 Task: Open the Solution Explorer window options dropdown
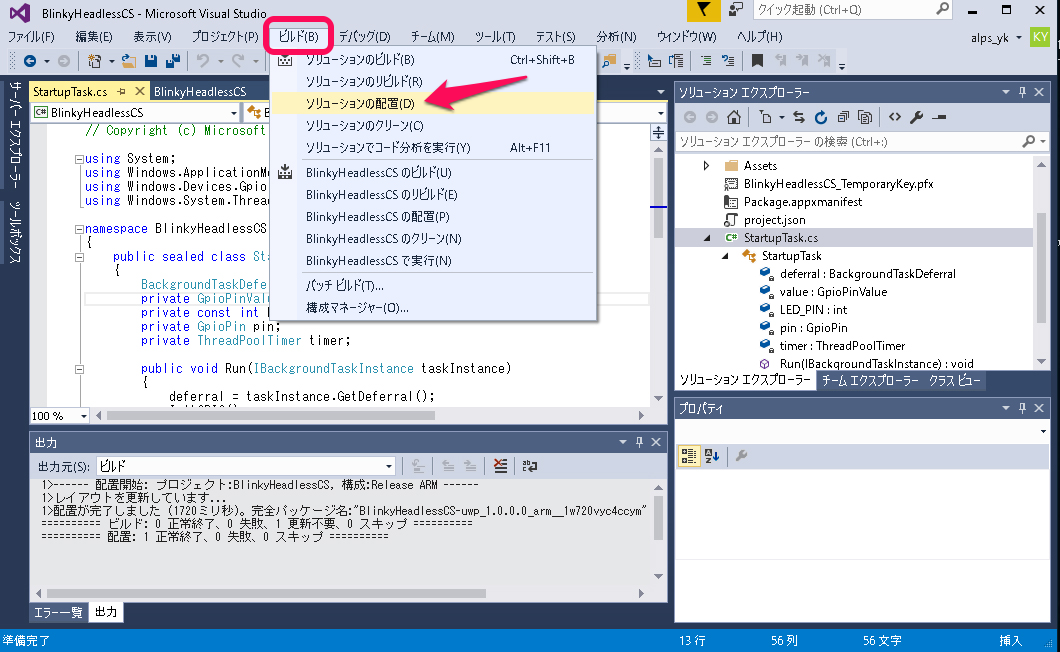(1005, 92)
